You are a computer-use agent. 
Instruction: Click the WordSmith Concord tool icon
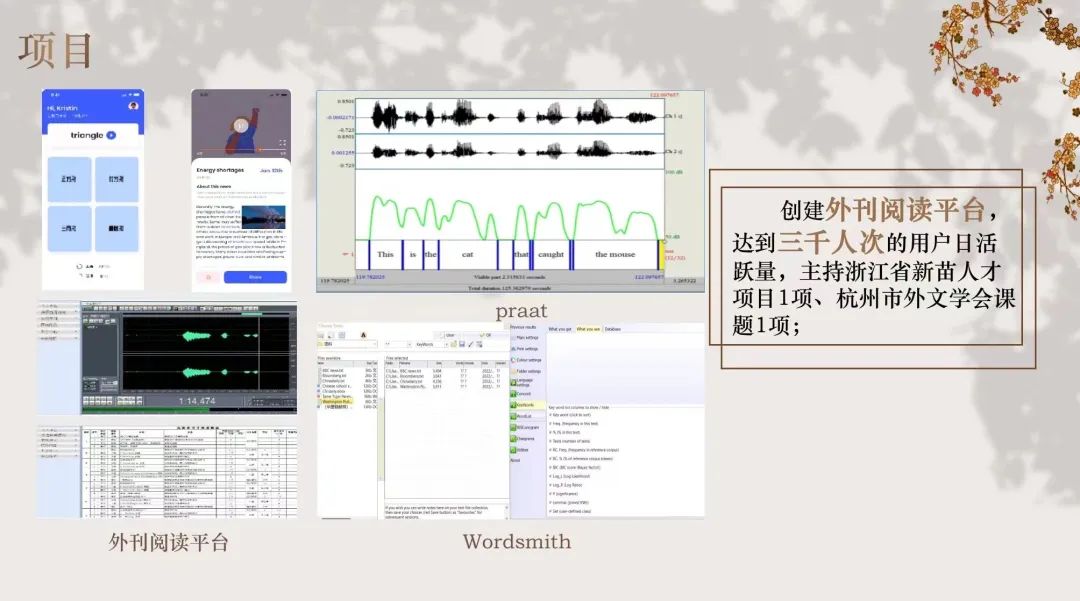(514, 394)
